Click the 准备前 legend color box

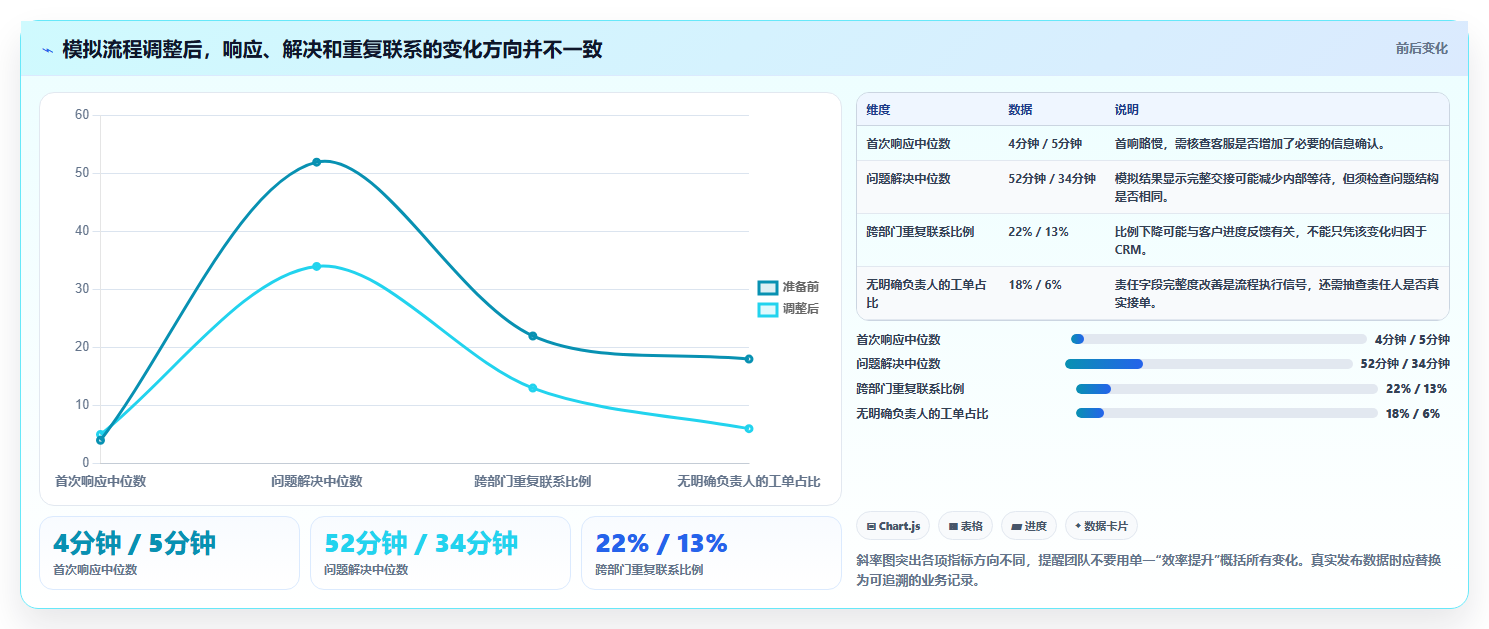767,288
